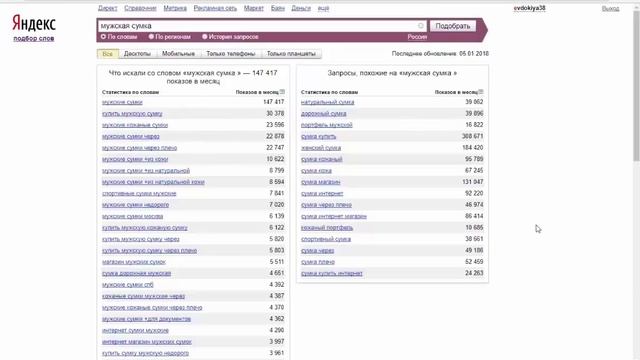Open the 'ещё' services dropdown
The height and width of the screenshot is (360, 640).
pyautogui.click(x=323, y=8)
